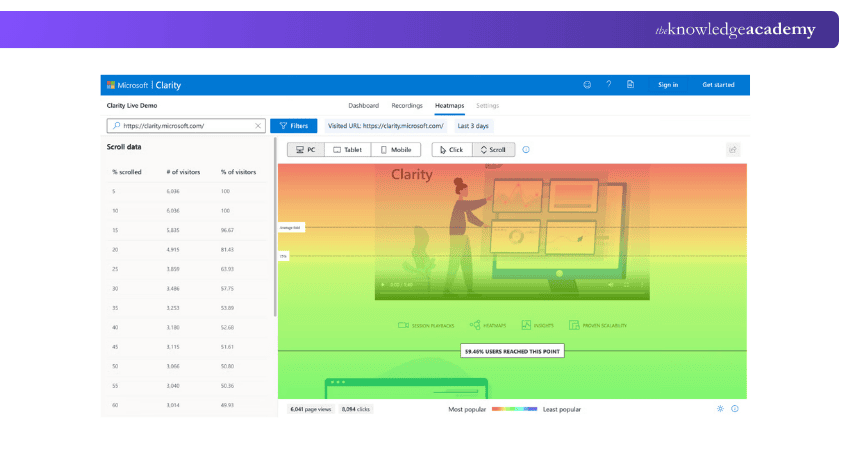Click the '% scrolled' column header
850x450 pixels.
pyautogui.click(x=126, y=172)
